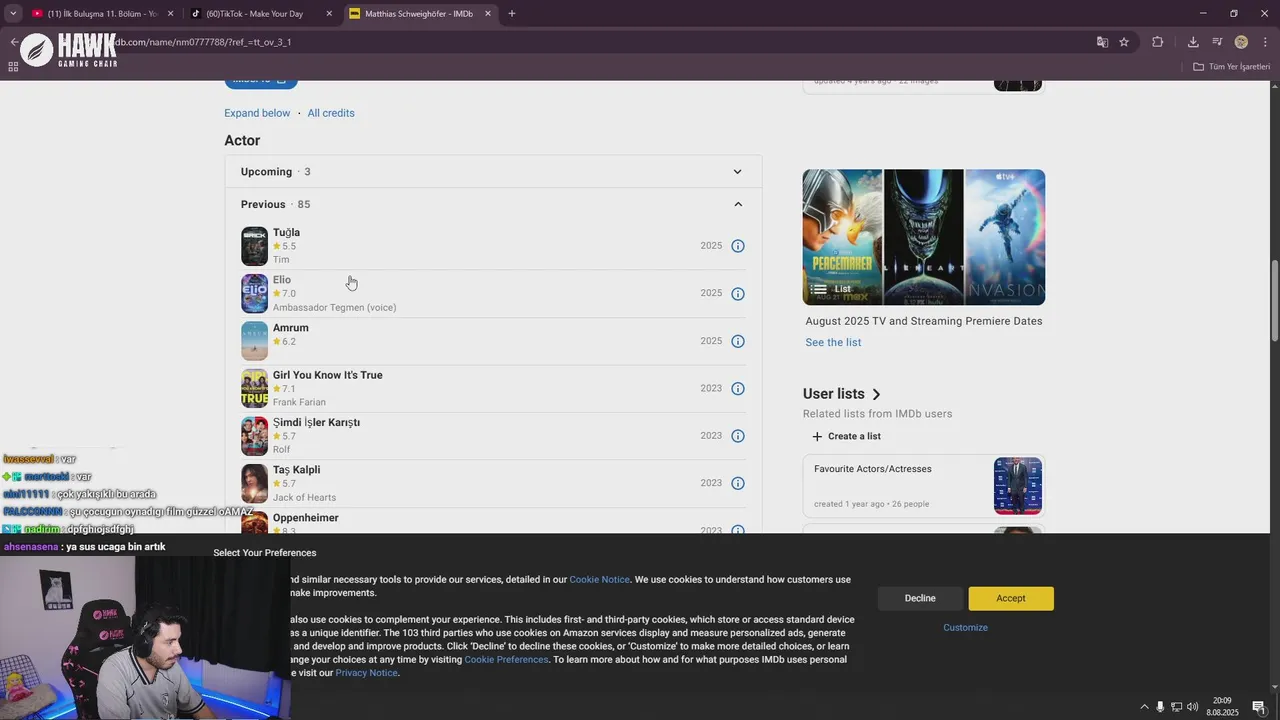Open browser extensions puzzle icon

[x=1158, y=42]
